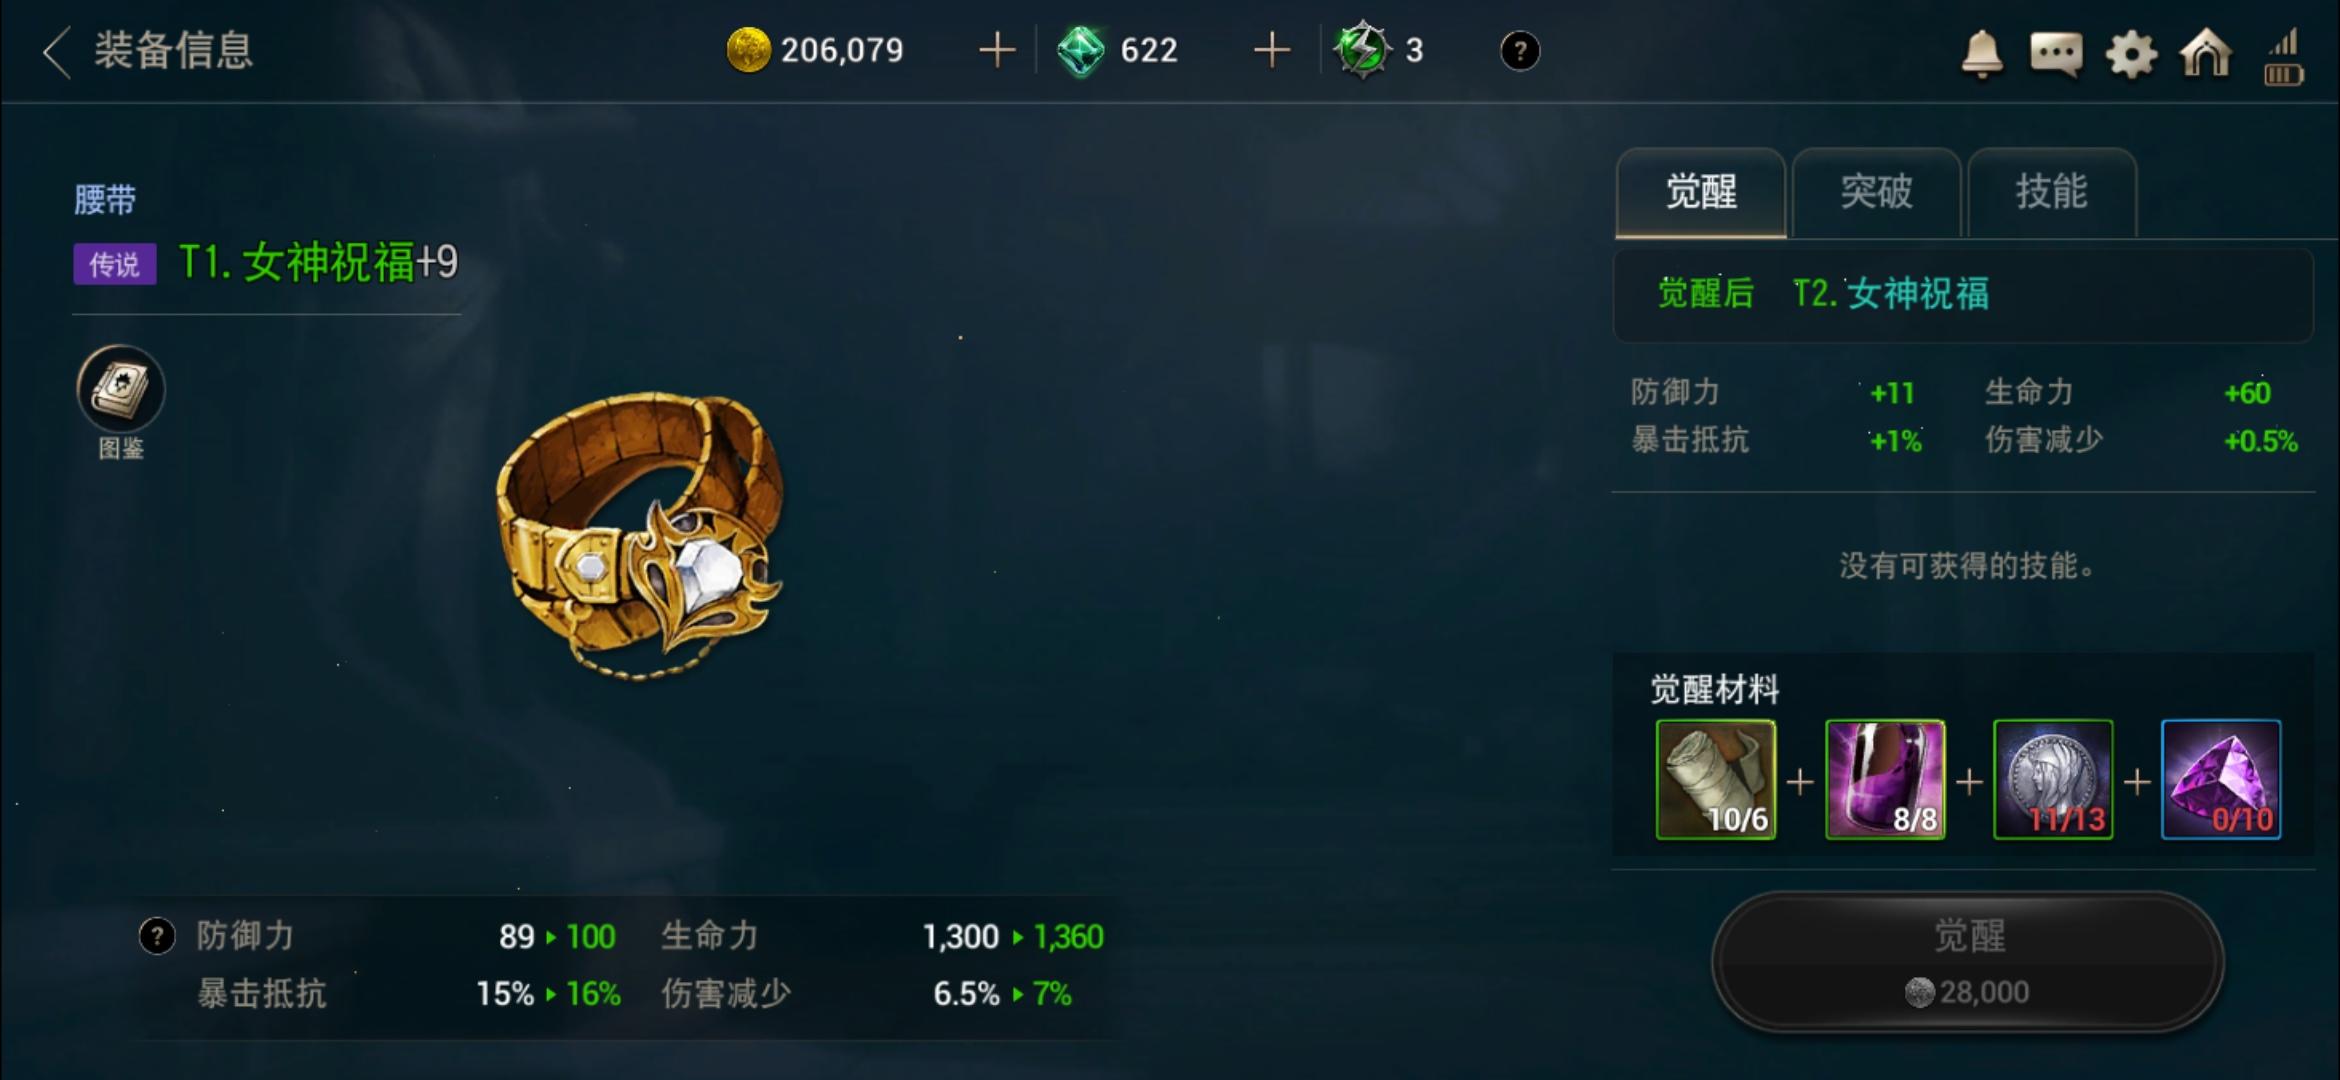Open stats help question mark near 防御力
Screen dimensions: 2340x1080
[157, 936]
